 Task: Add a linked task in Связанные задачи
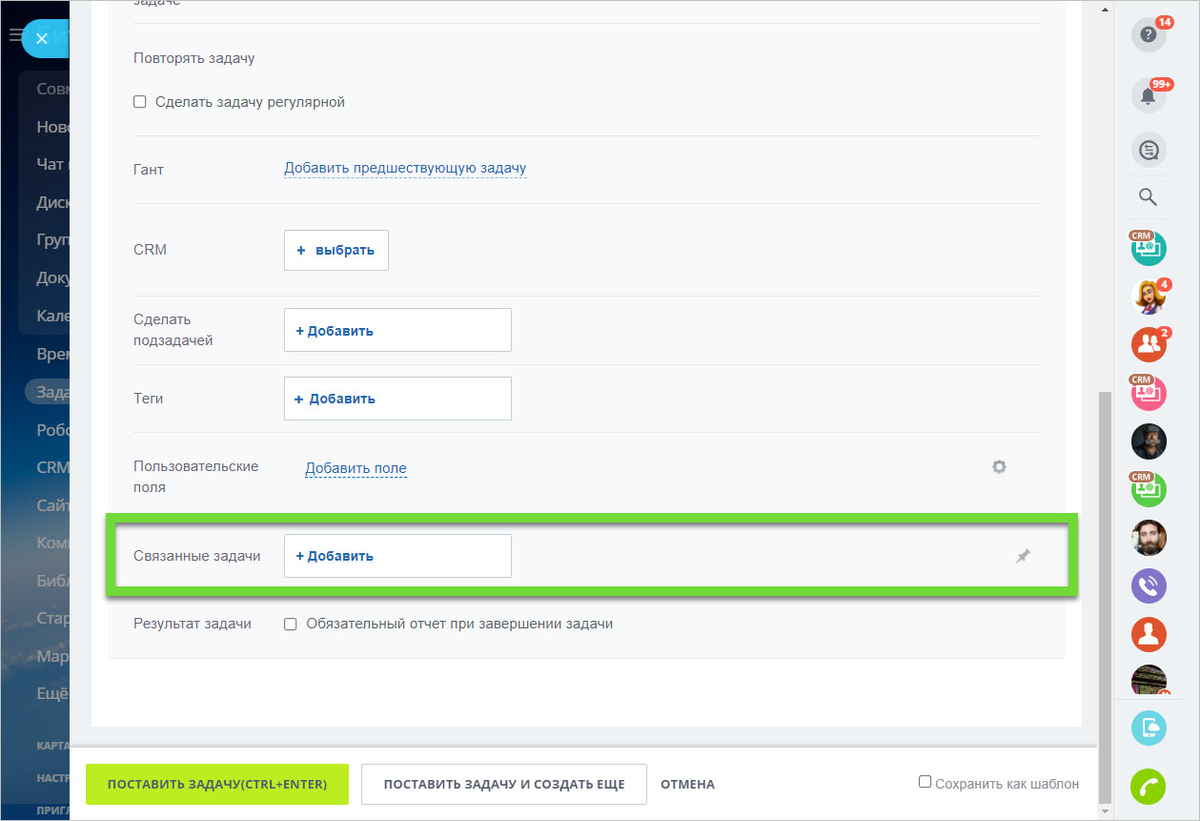point(398,556)
